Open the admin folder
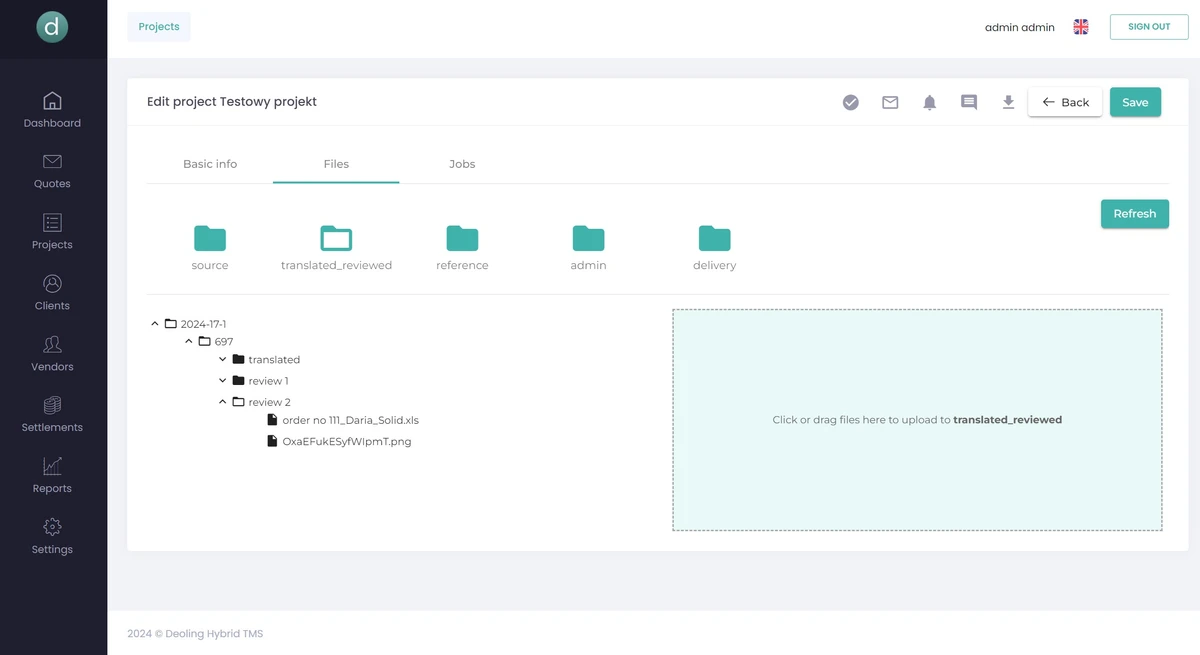1200x655 pixels. click(x=588, y=239)
